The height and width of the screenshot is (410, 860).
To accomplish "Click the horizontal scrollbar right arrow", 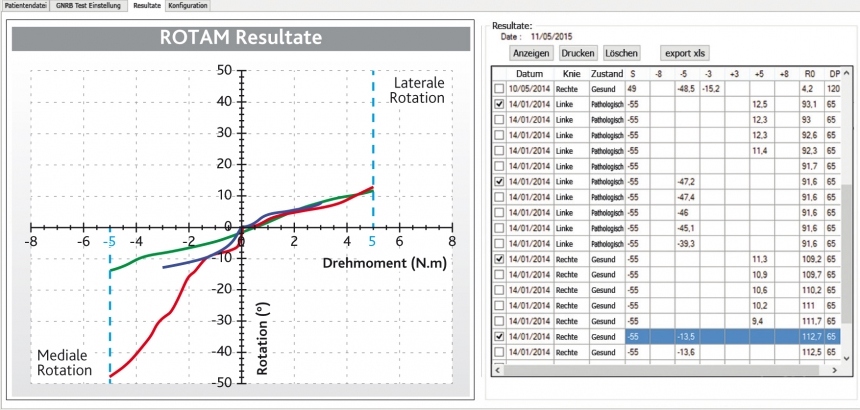I will coord(834,371).
